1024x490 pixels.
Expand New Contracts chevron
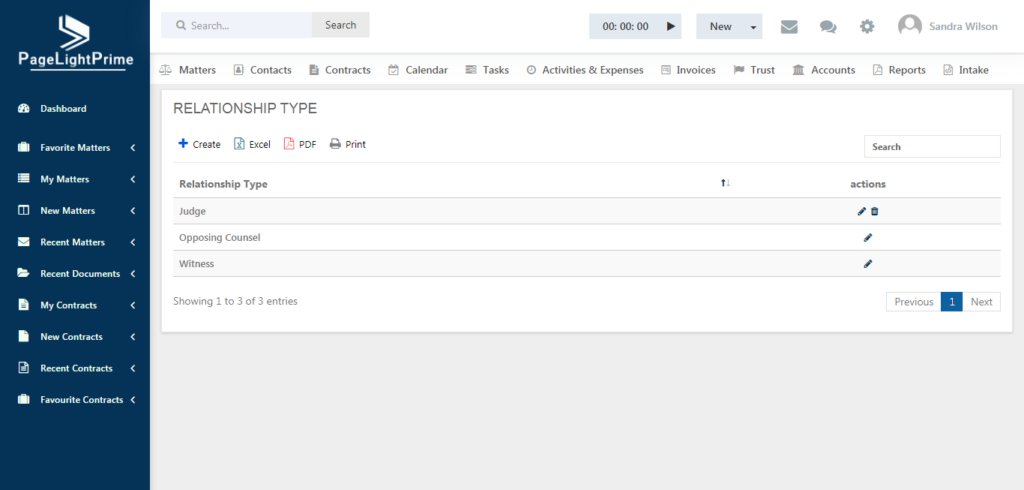pyautogui.click(x=133, y=336)
